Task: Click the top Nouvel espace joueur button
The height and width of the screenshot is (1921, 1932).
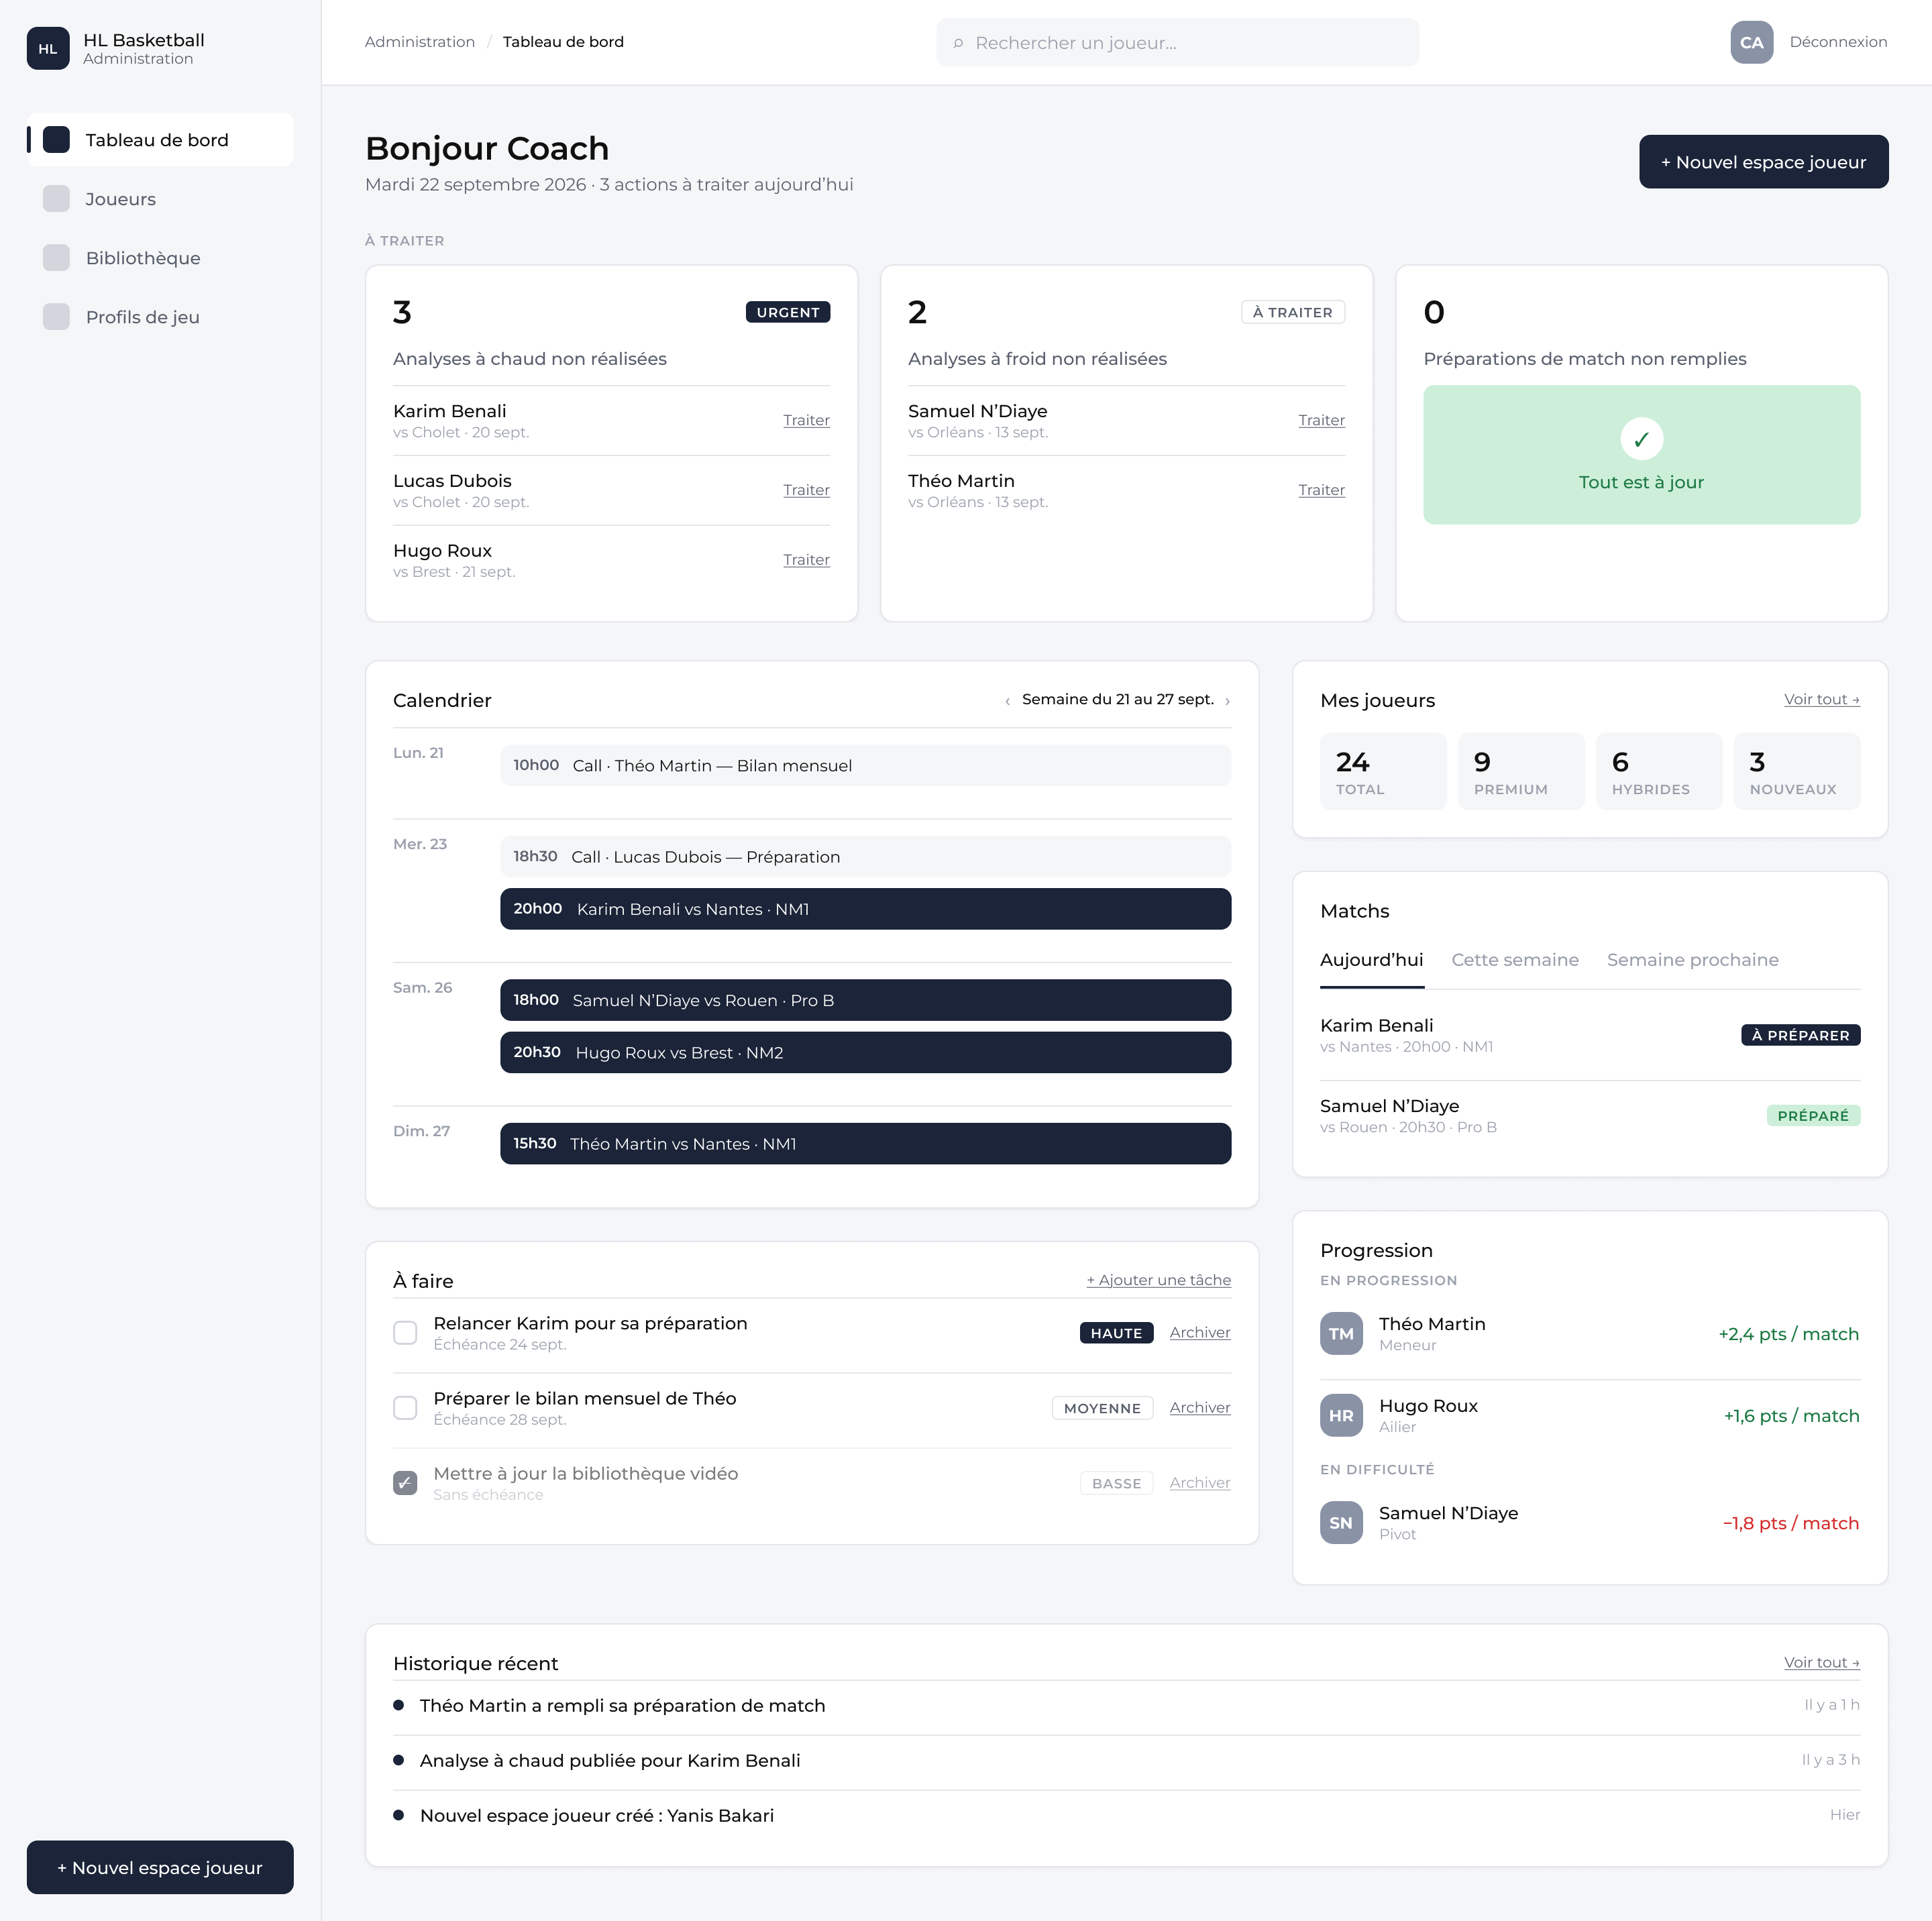Action: pos(1764,162)
